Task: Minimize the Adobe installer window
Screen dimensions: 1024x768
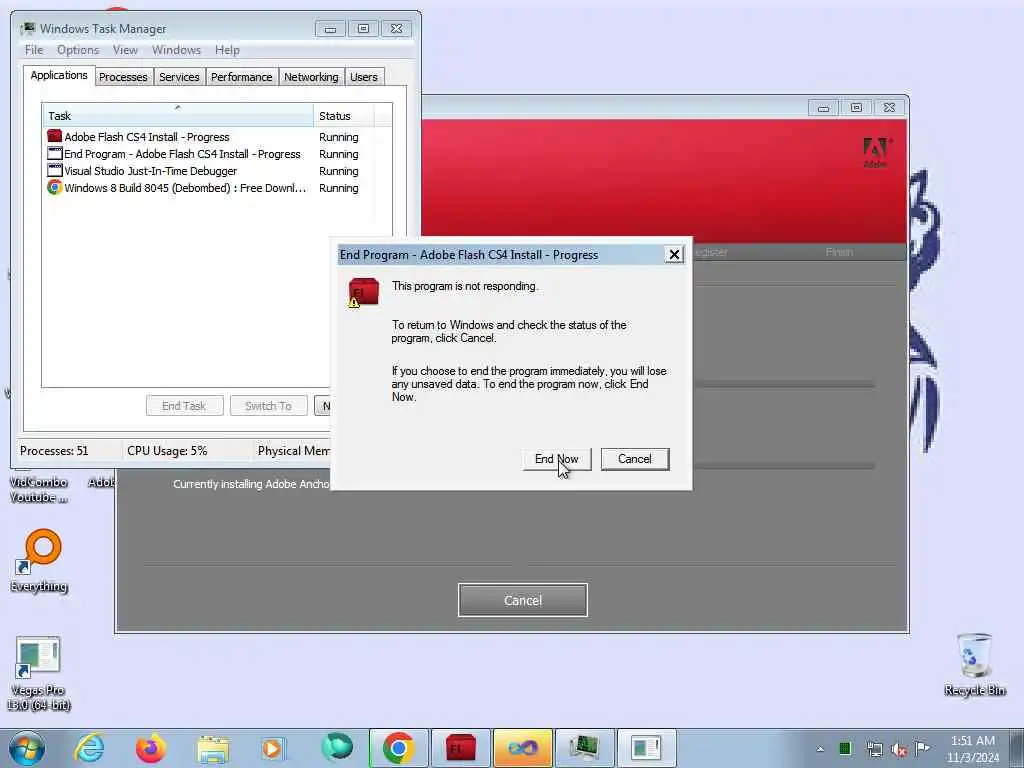Action: [824, 108]
